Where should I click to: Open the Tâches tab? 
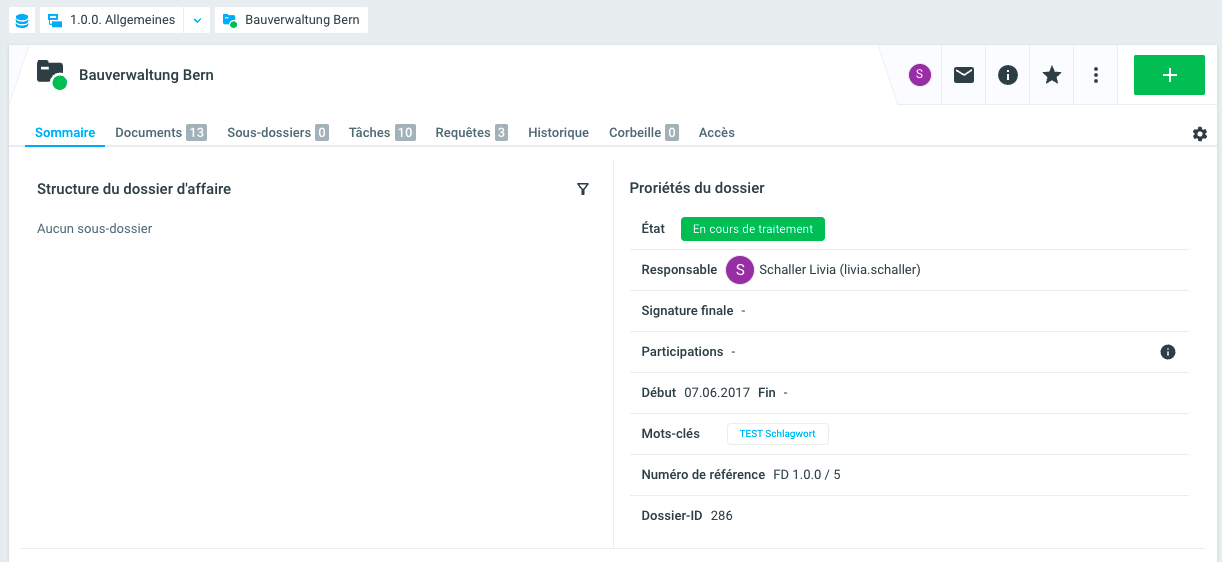(x=381, y=132)
